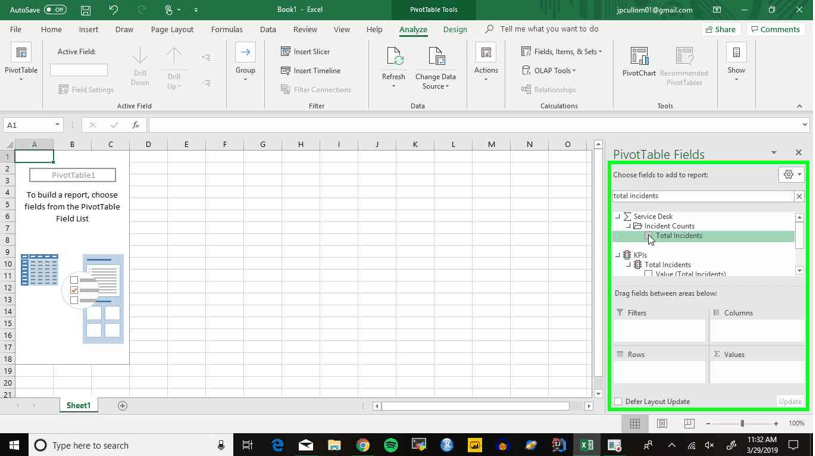
Task: Switch to the Insert tab
Action: click(x=88, y=30)
